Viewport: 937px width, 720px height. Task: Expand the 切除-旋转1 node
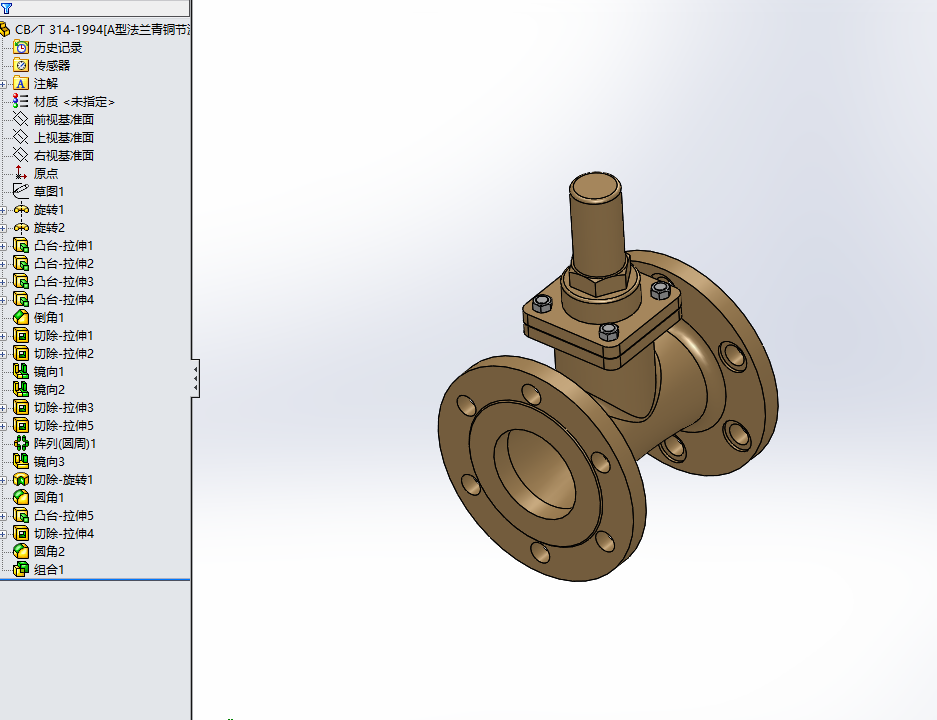(x=3, y=480)
